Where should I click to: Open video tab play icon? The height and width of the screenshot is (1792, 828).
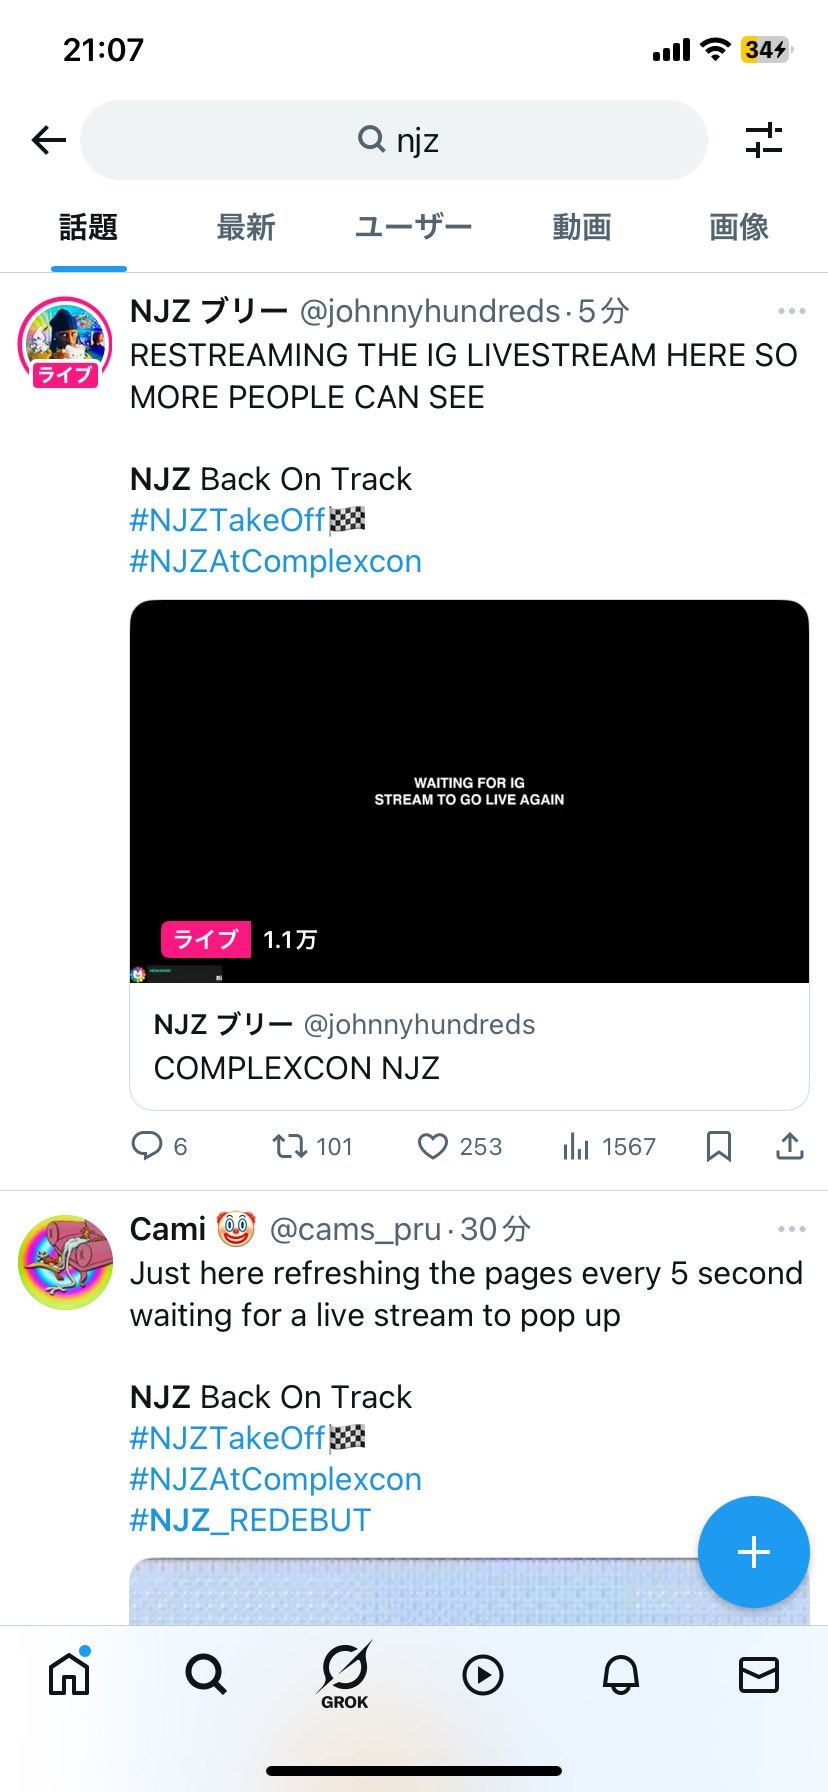[483, 1674]
